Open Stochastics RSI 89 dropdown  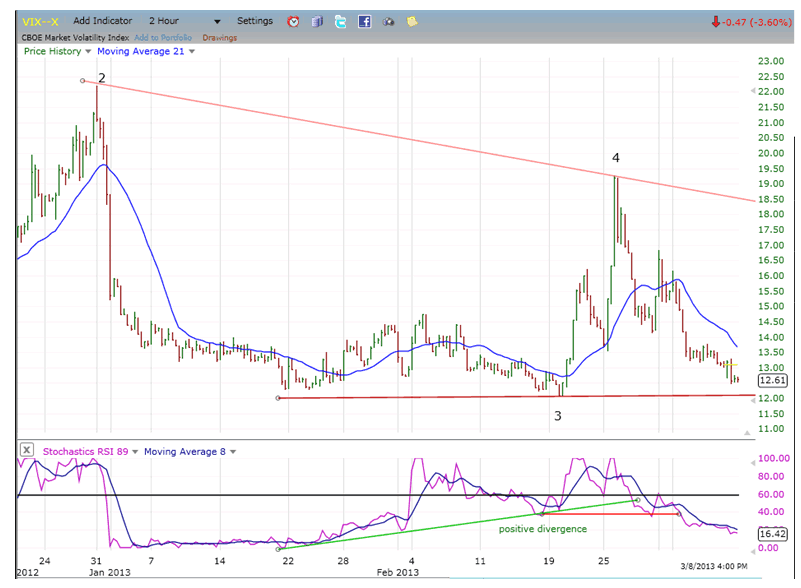tap(135, 451)
